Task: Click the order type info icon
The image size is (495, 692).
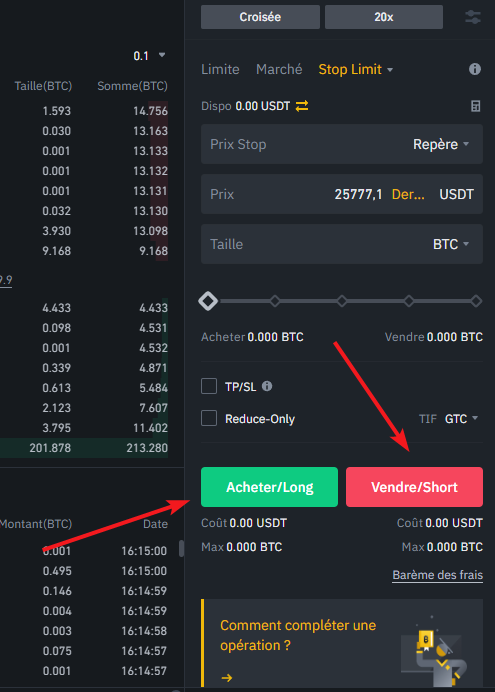Action: click(x=475, y=69)
